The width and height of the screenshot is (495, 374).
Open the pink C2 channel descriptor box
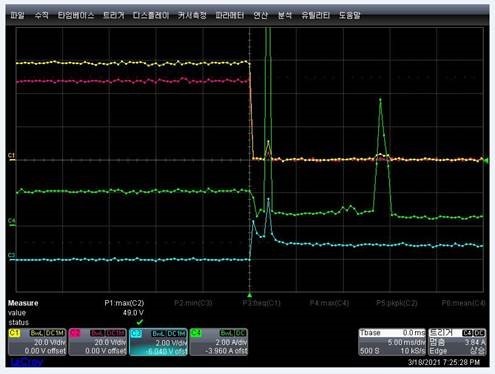[x=98, y=342]
